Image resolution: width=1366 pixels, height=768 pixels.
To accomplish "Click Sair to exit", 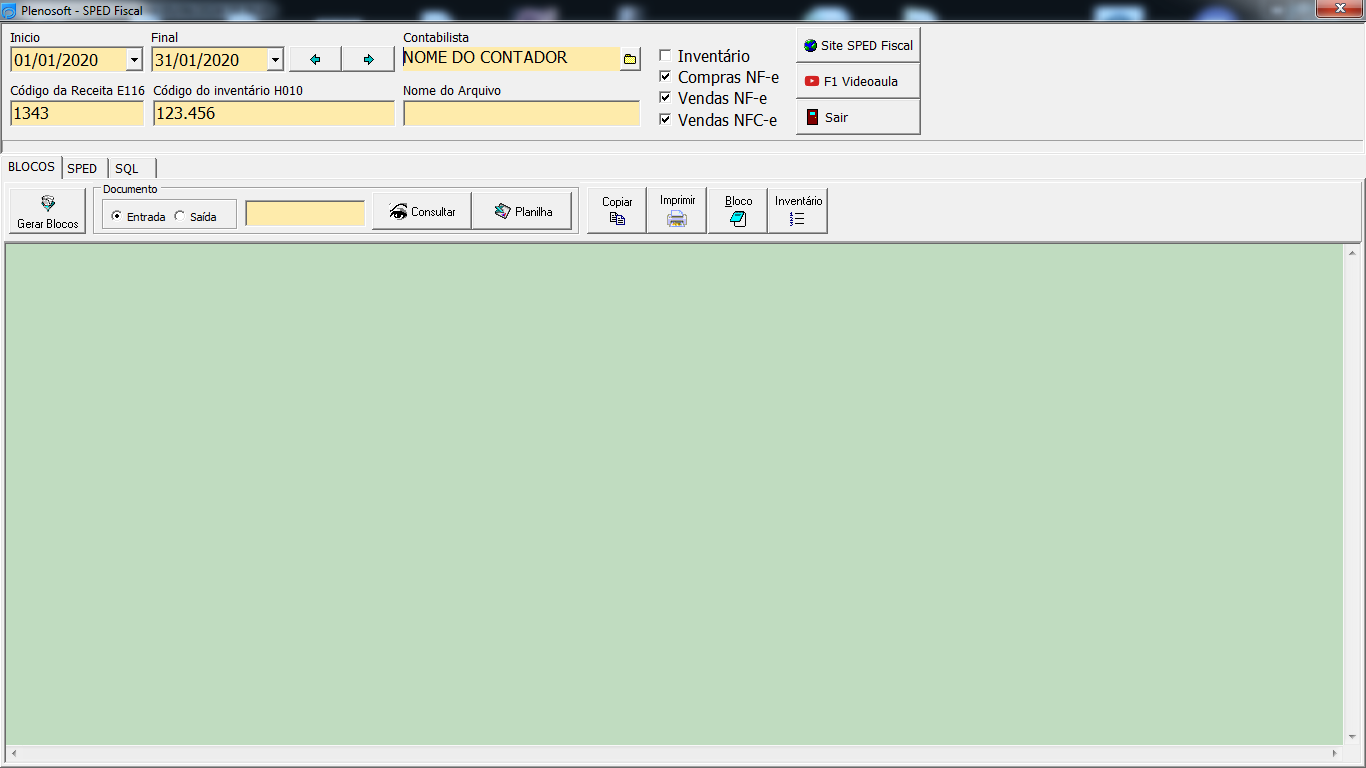I will (858, 117).
